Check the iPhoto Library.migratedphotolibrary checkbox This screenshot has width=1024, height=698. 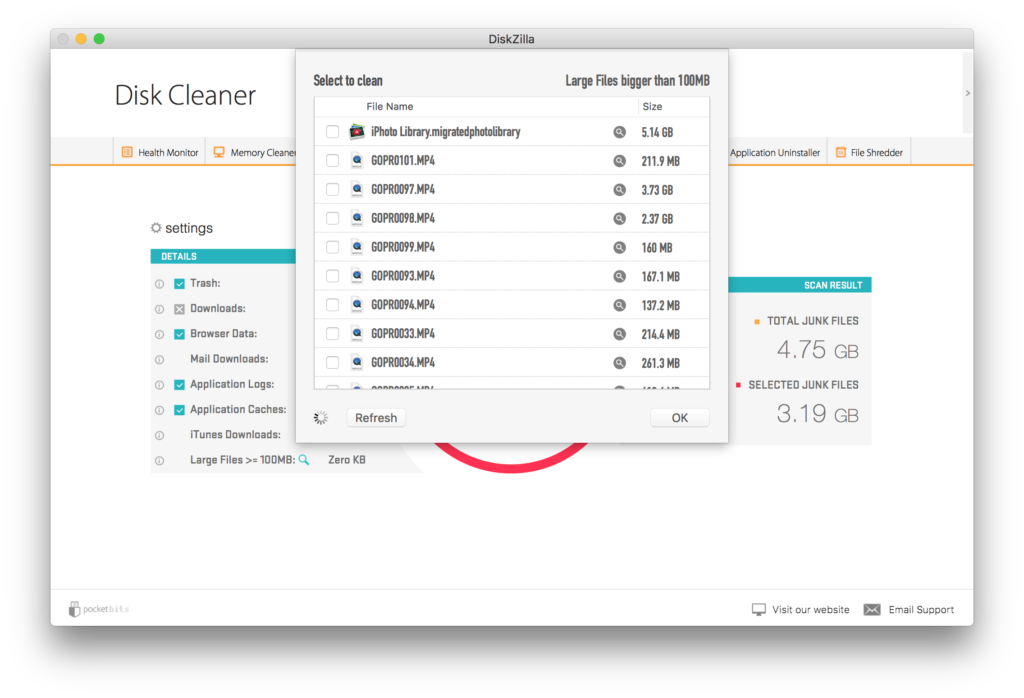click(x=332, y=132)
